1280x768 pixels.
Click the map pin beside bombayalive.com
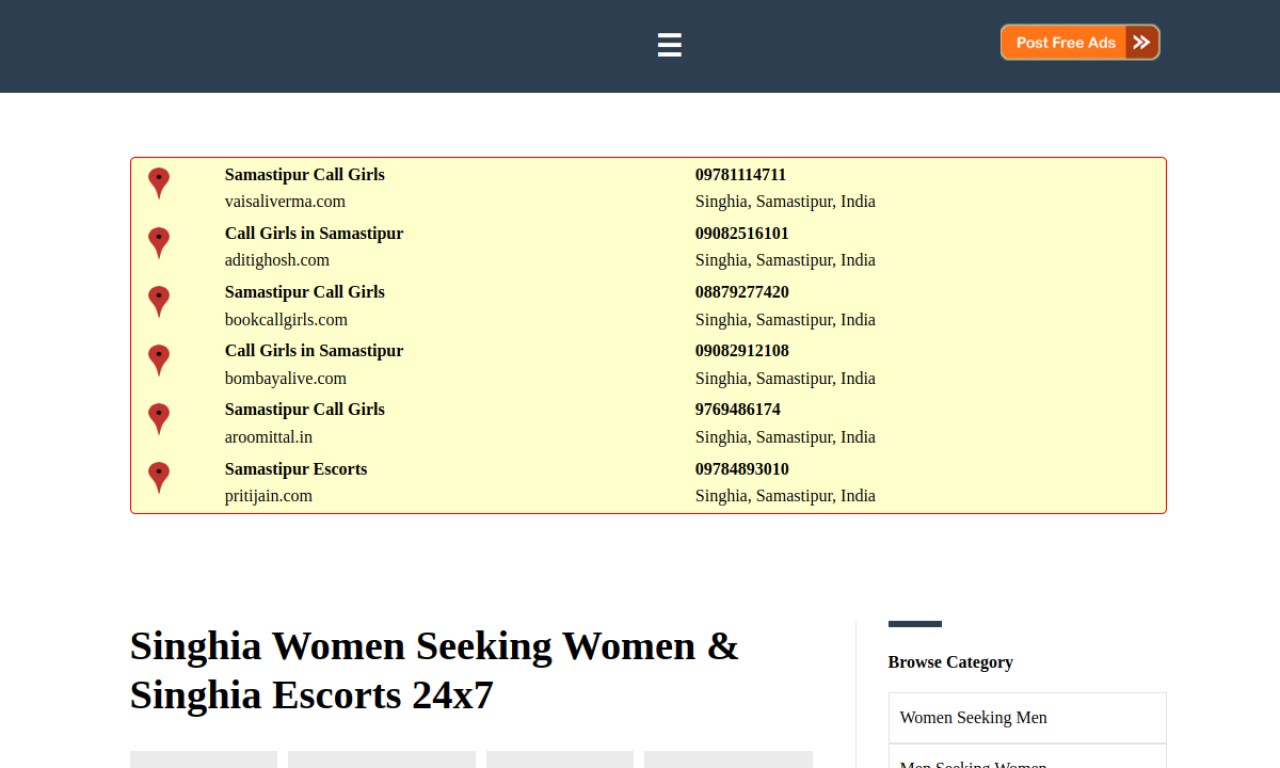(x=158, y=360)
